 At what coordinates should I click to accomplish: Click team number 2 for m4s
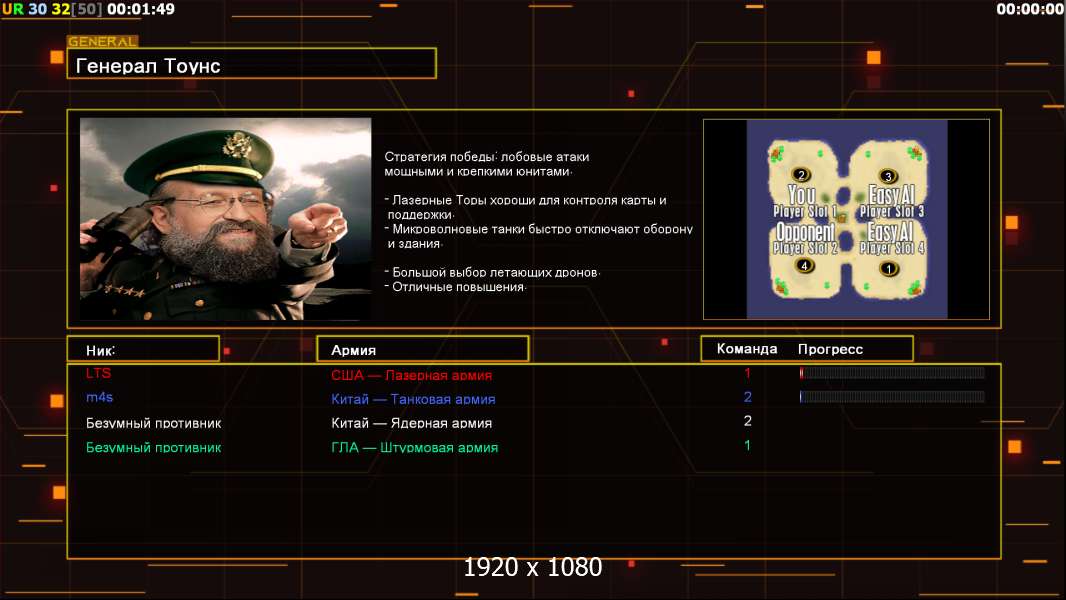(747, 397)
